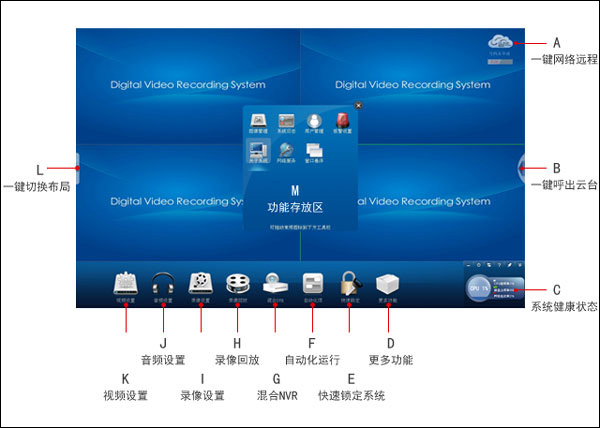
Task: Click left-edge layout switch handle
Action: pos(78,168)
